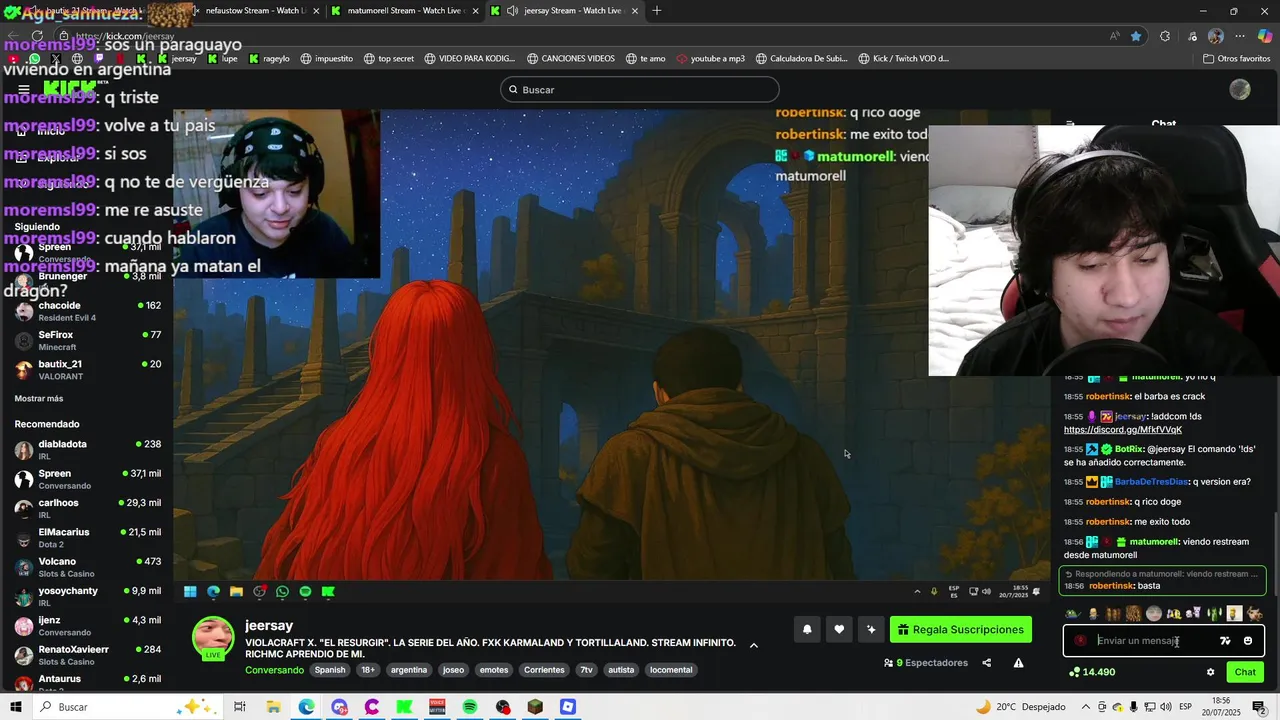Open youtube a mp3 bookmark
Image resolution: width=1280 pixels, height=720 pixels.
711,58
